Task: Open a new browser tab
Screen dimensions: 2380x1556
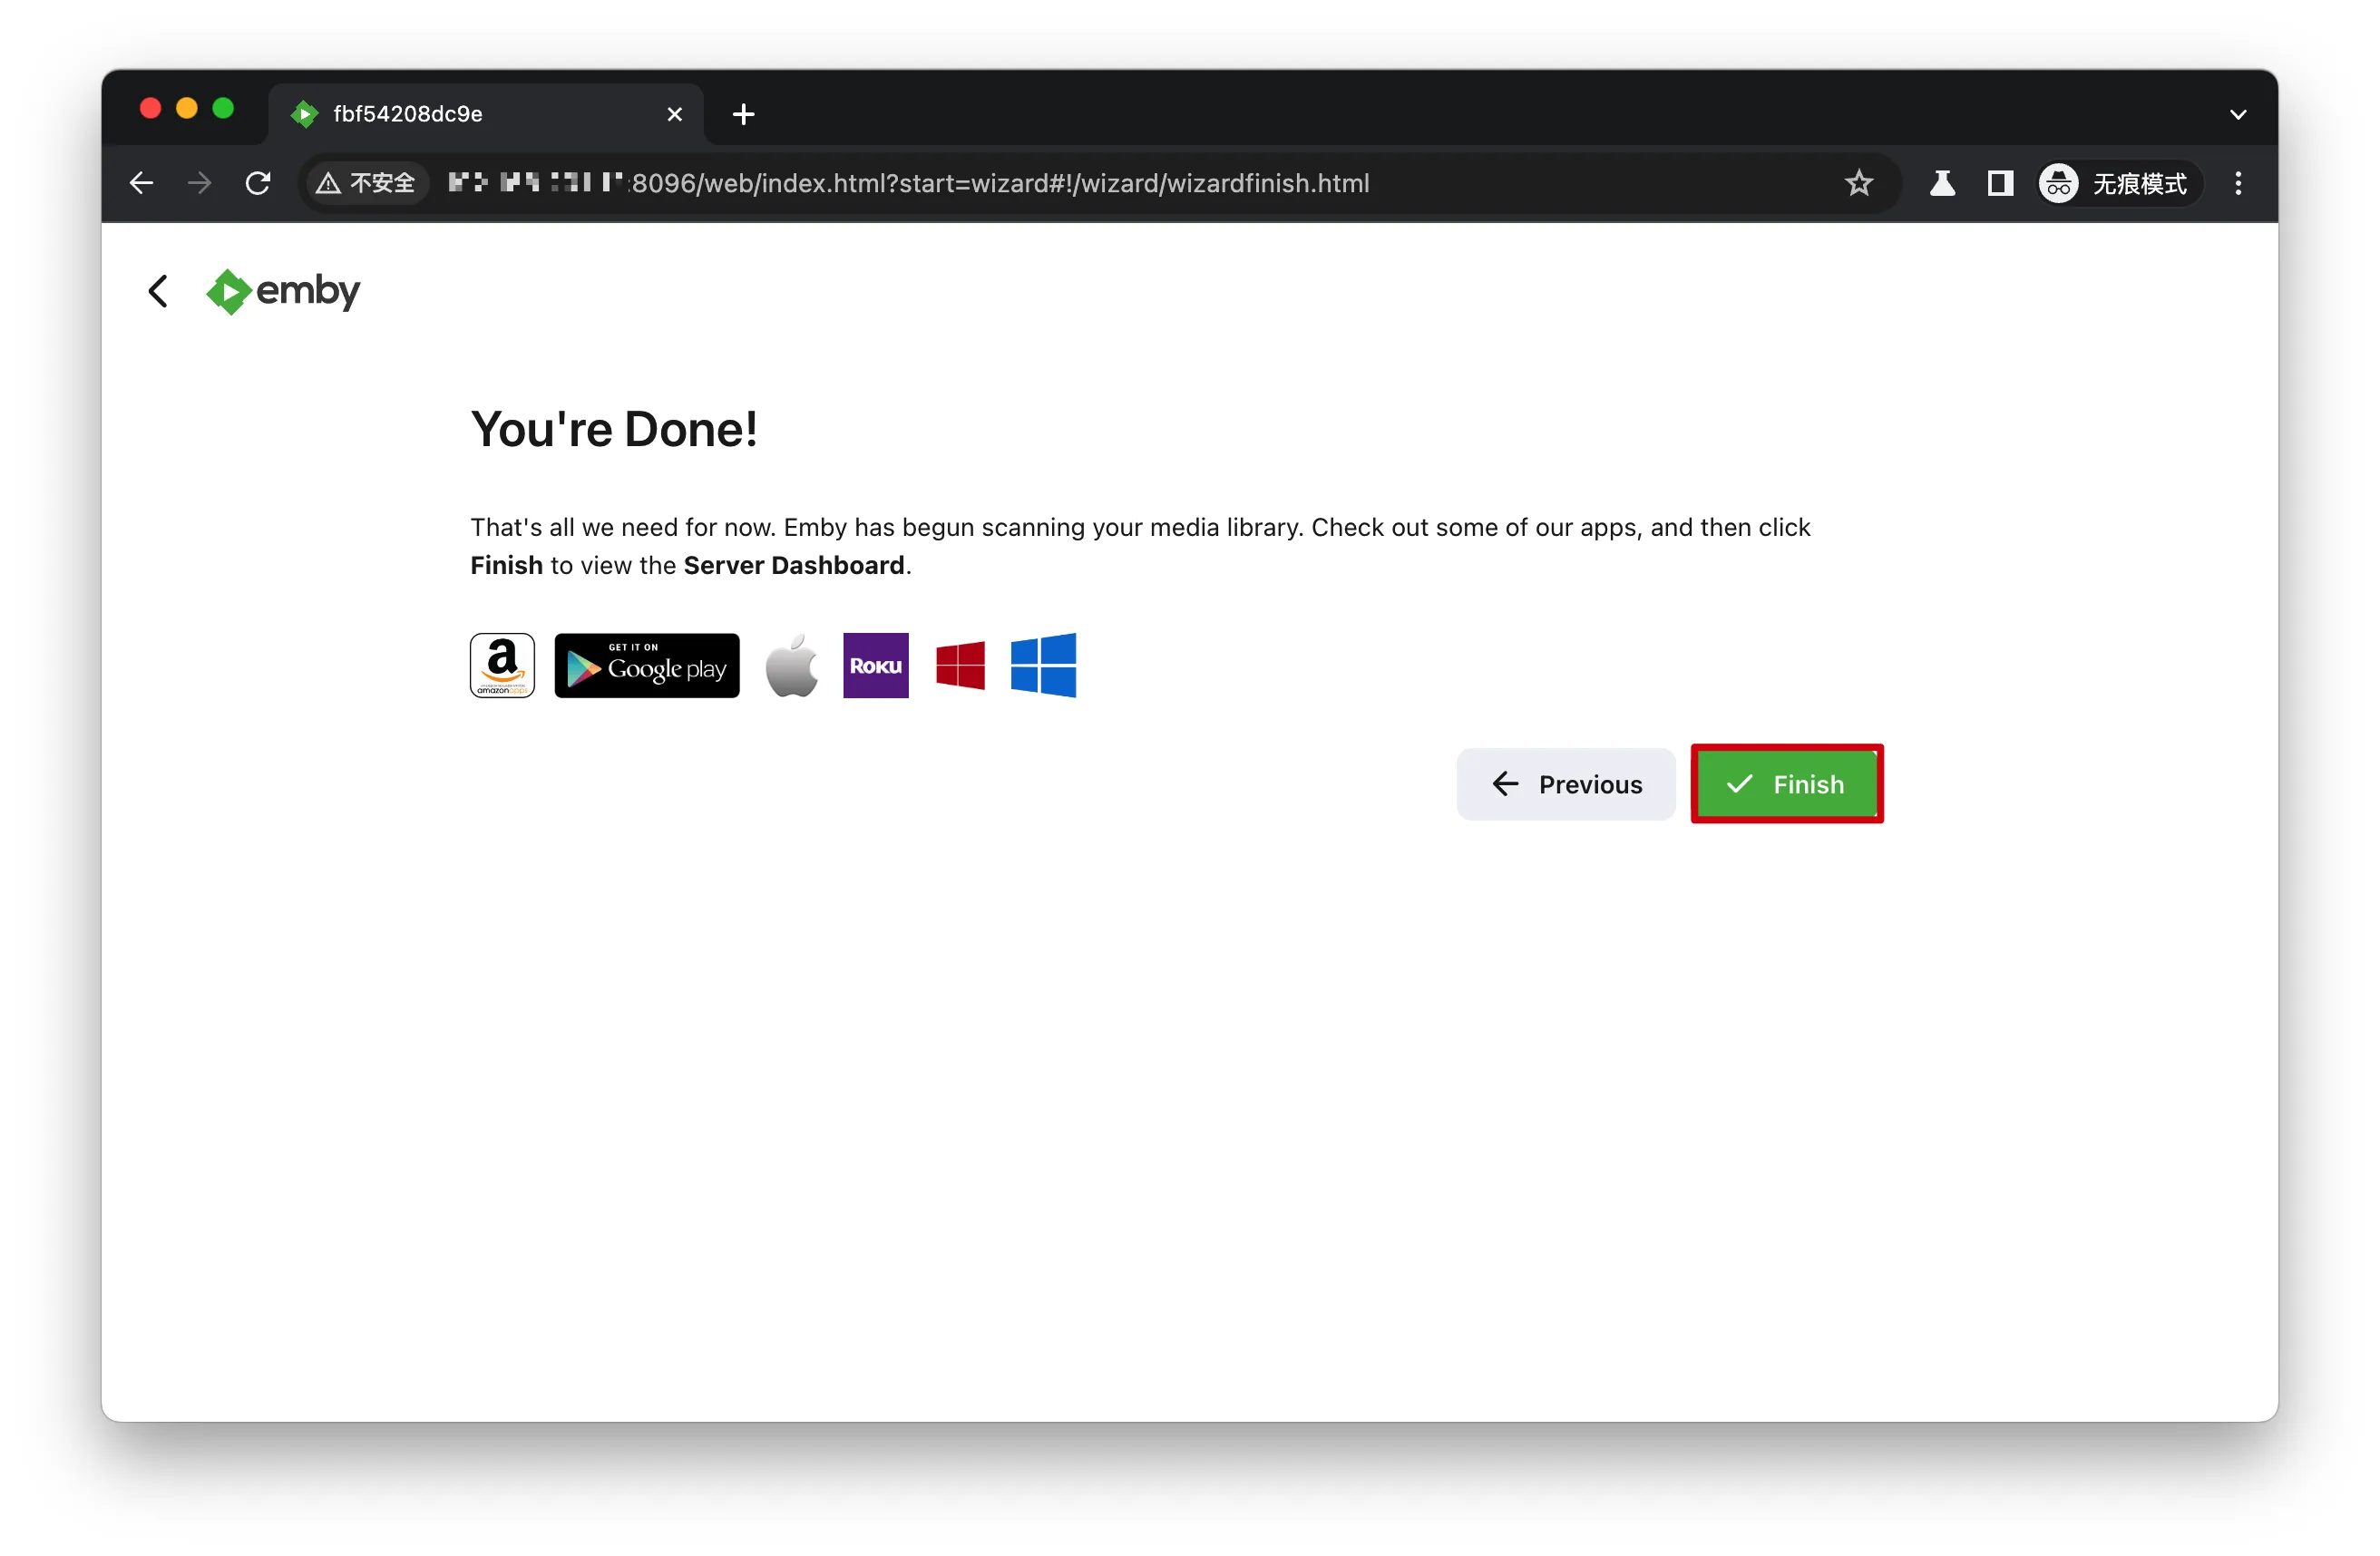Action: tap(743, 114)
